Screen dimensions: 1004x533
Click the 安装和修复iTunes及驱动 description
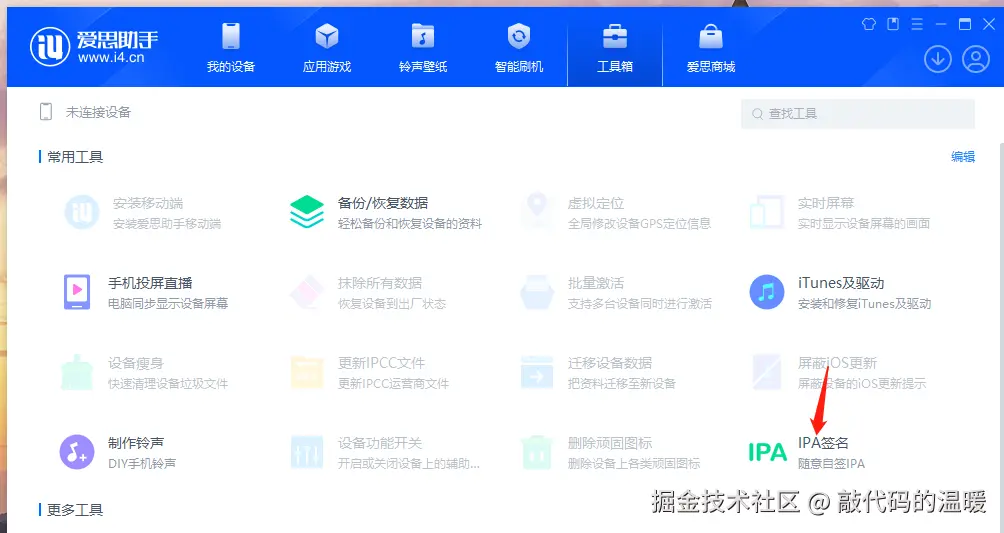coord(864,303)
